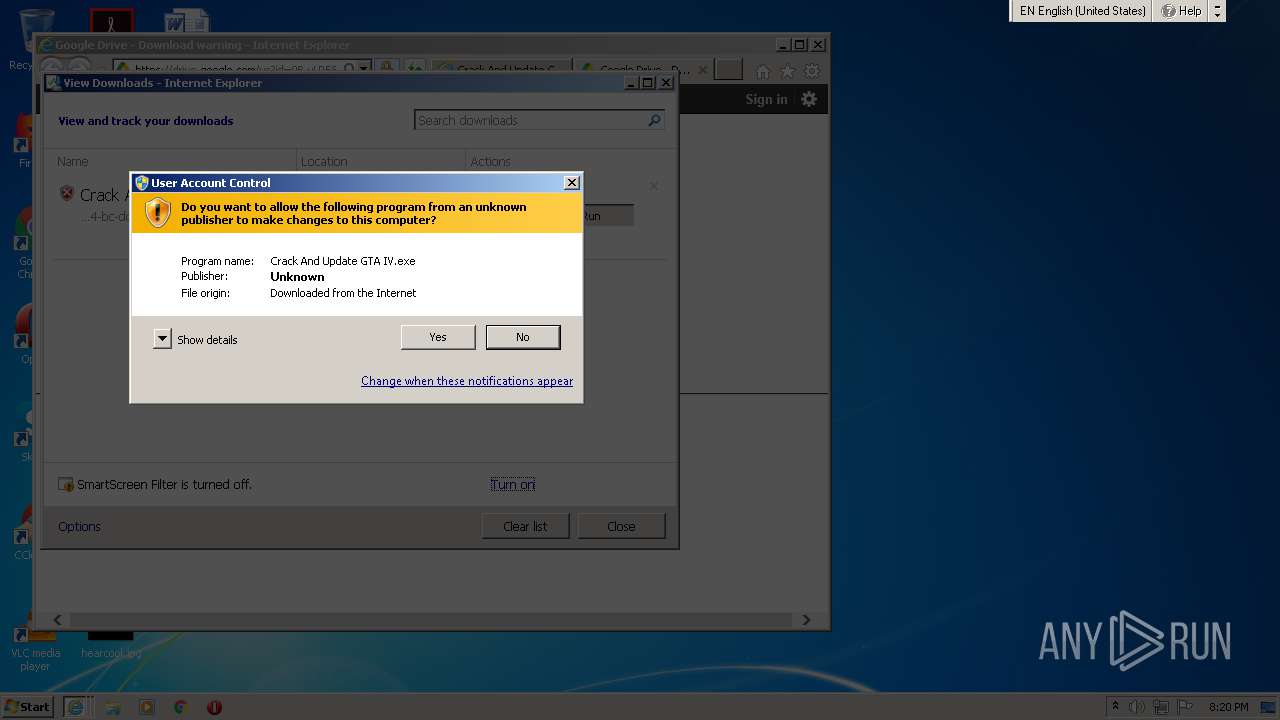Click Turn on SmartScreen Filter link
The image size is (1280, 720).
point(513,485)
